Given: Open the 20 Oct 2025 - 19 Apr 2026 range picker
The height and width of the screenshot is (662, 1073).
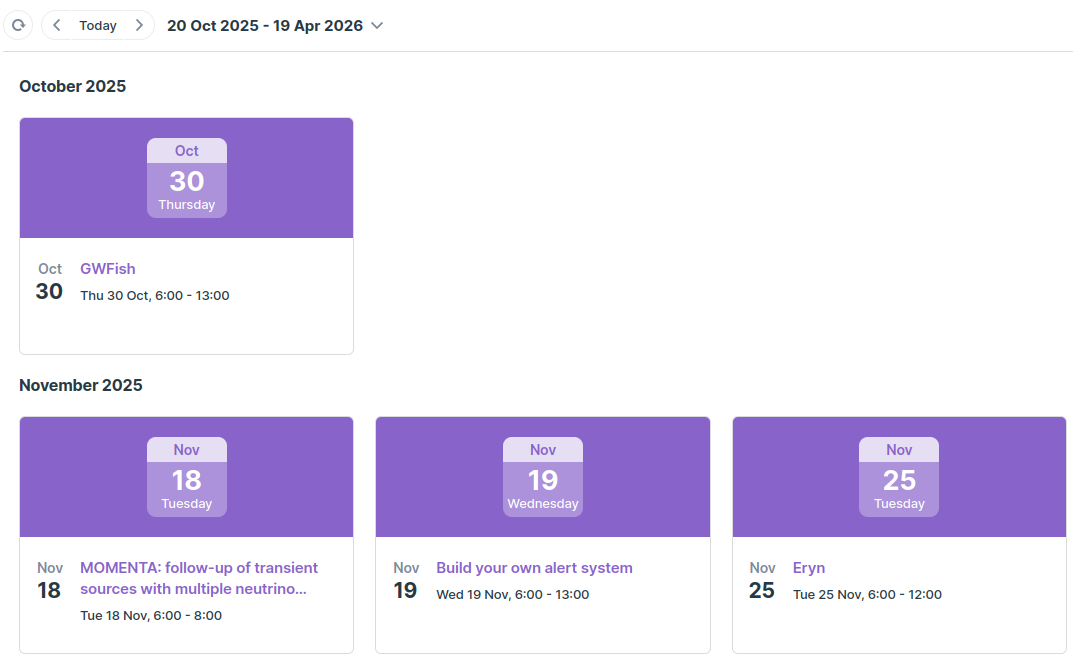Looking at the screenshot, I should coord(265,25).
